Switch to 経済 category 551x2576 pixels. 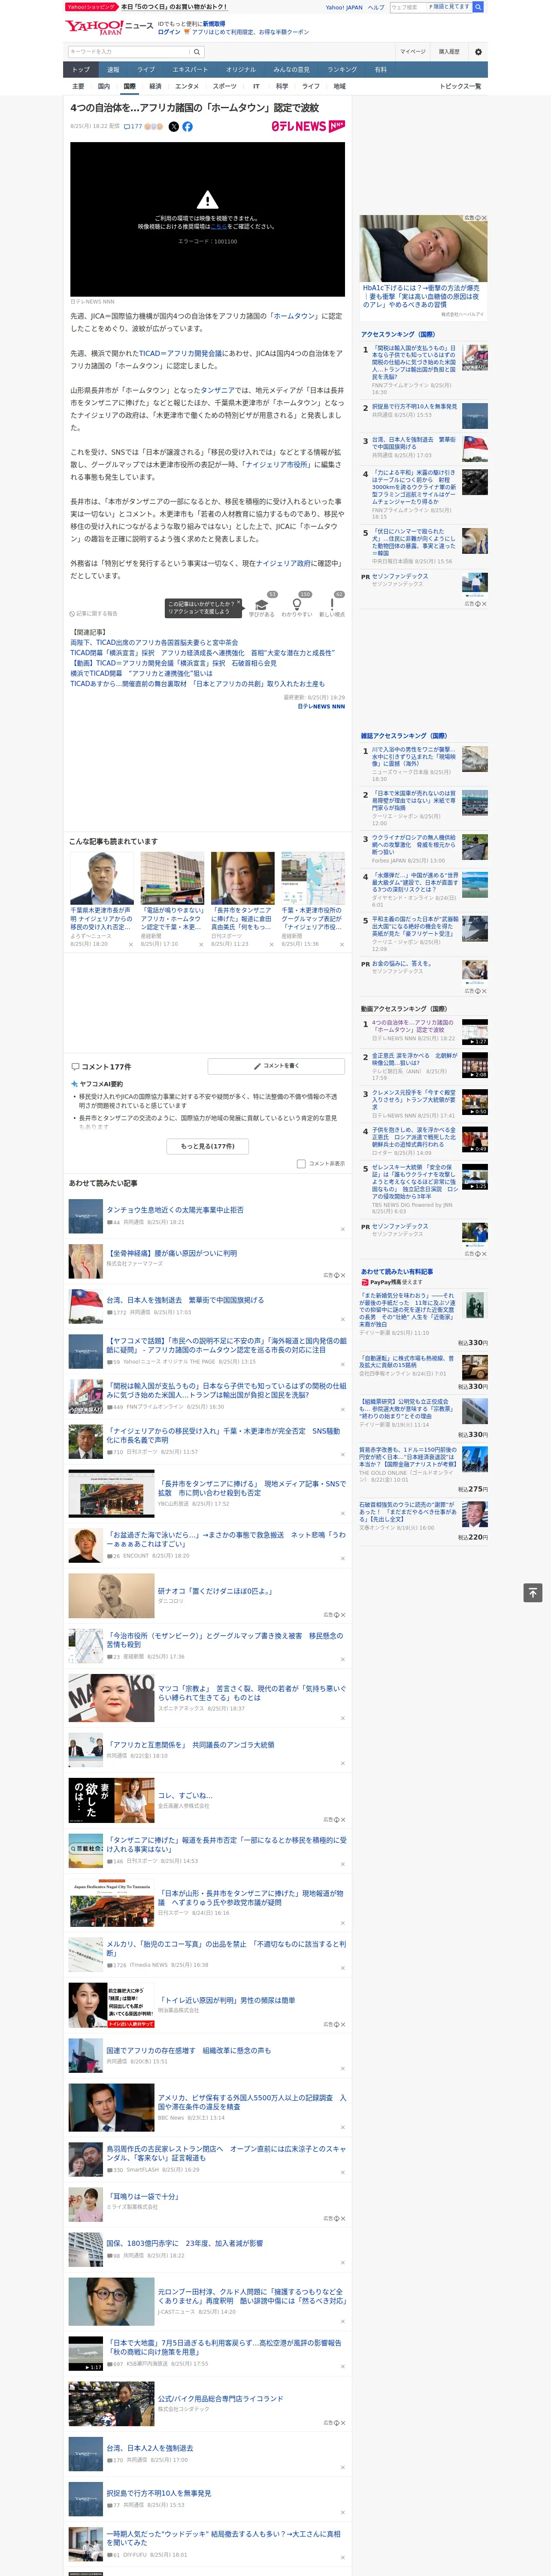[155, 86]
